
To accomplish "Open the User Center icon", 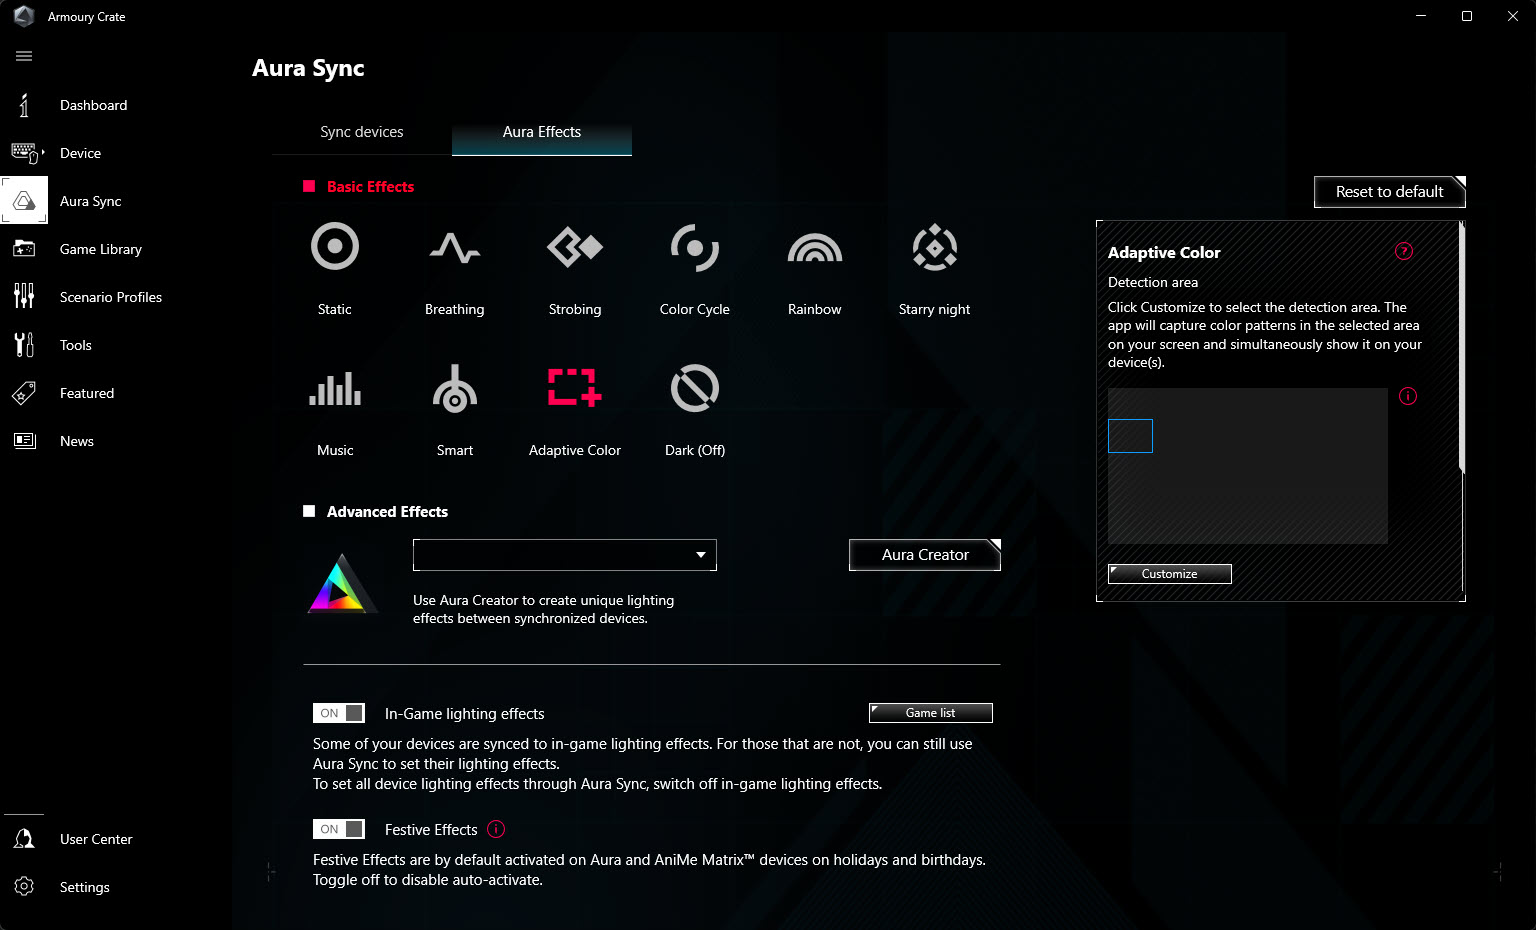I will (x=24, y=839).
